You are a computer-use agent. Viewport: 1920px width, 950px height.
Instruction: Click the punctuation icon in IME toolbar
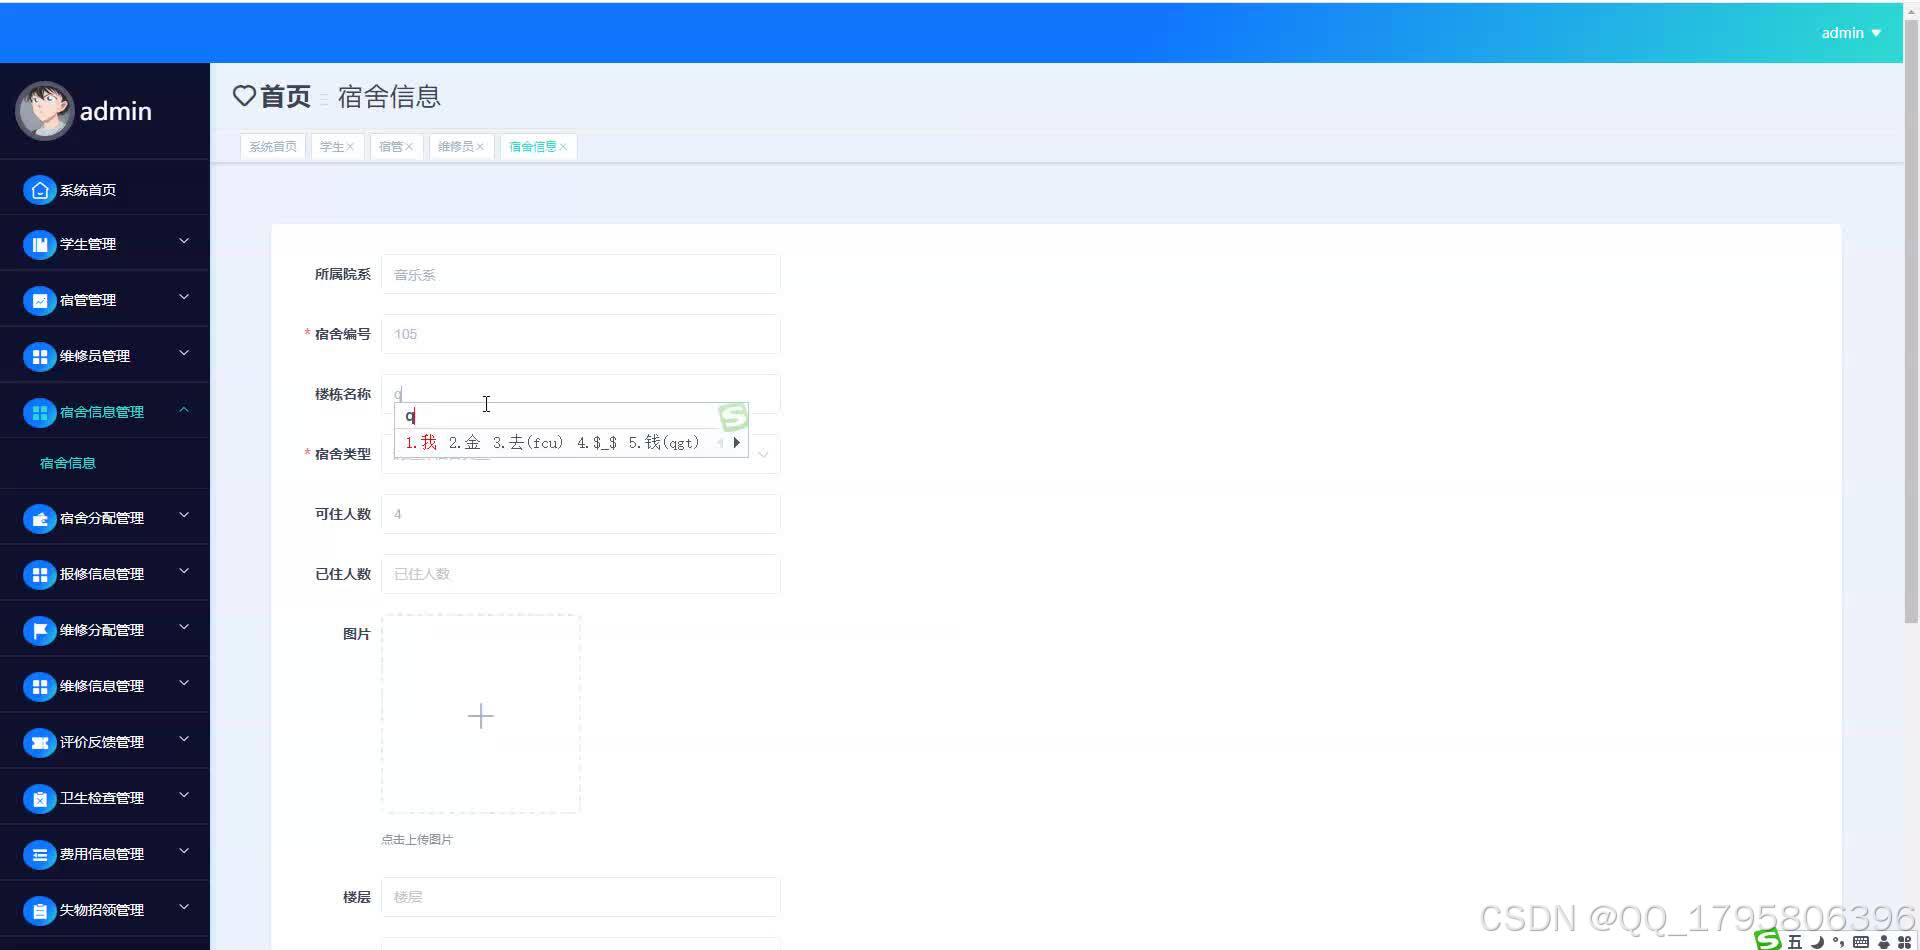click(x=1838, y=942)
